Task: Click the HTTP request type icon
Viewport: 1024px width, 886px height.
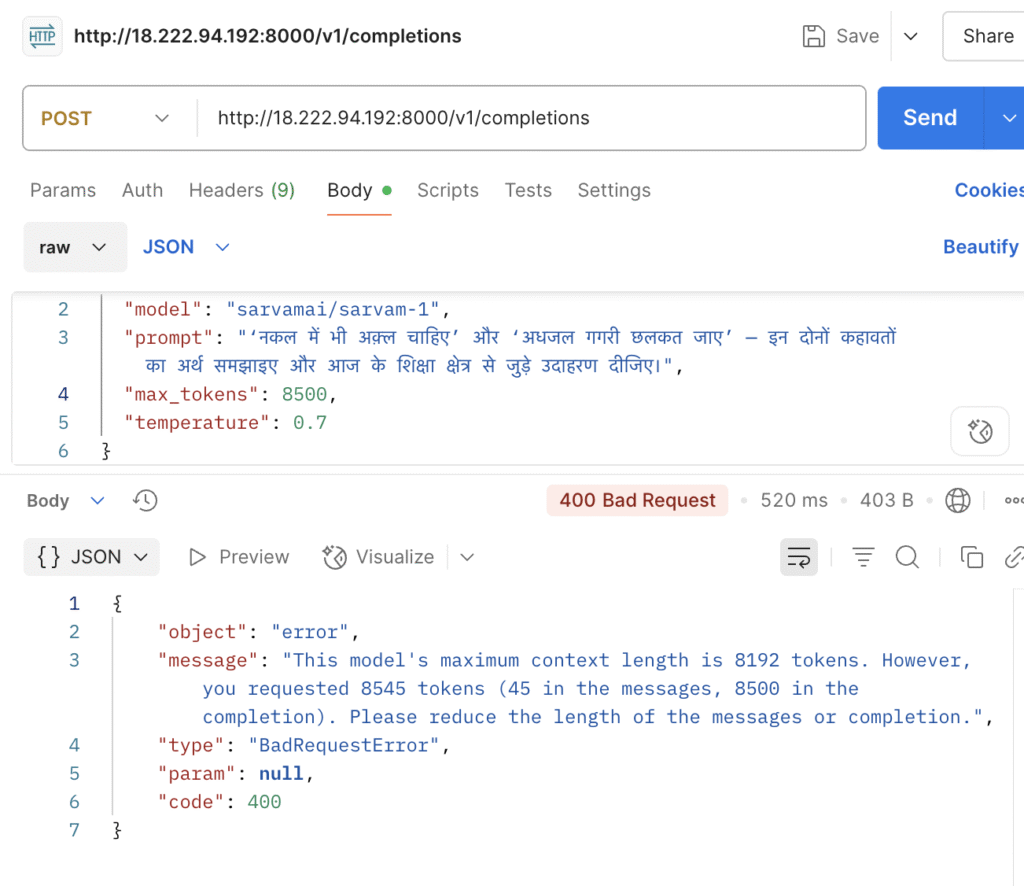Action: pos(42,37)
